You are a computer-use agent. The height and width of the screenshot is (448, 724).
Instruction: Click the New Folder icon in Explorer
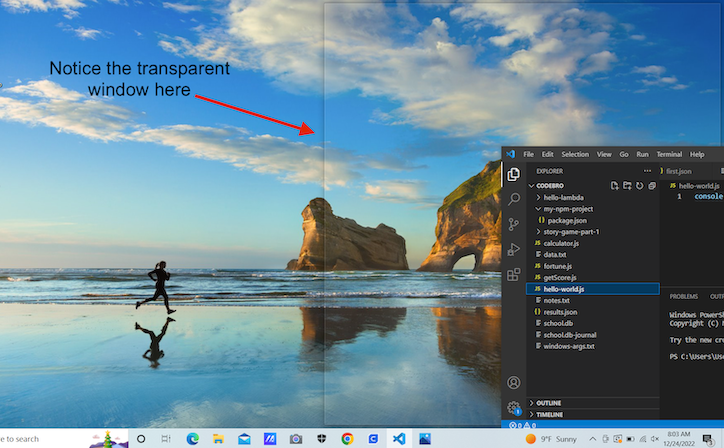pos(627,186)
